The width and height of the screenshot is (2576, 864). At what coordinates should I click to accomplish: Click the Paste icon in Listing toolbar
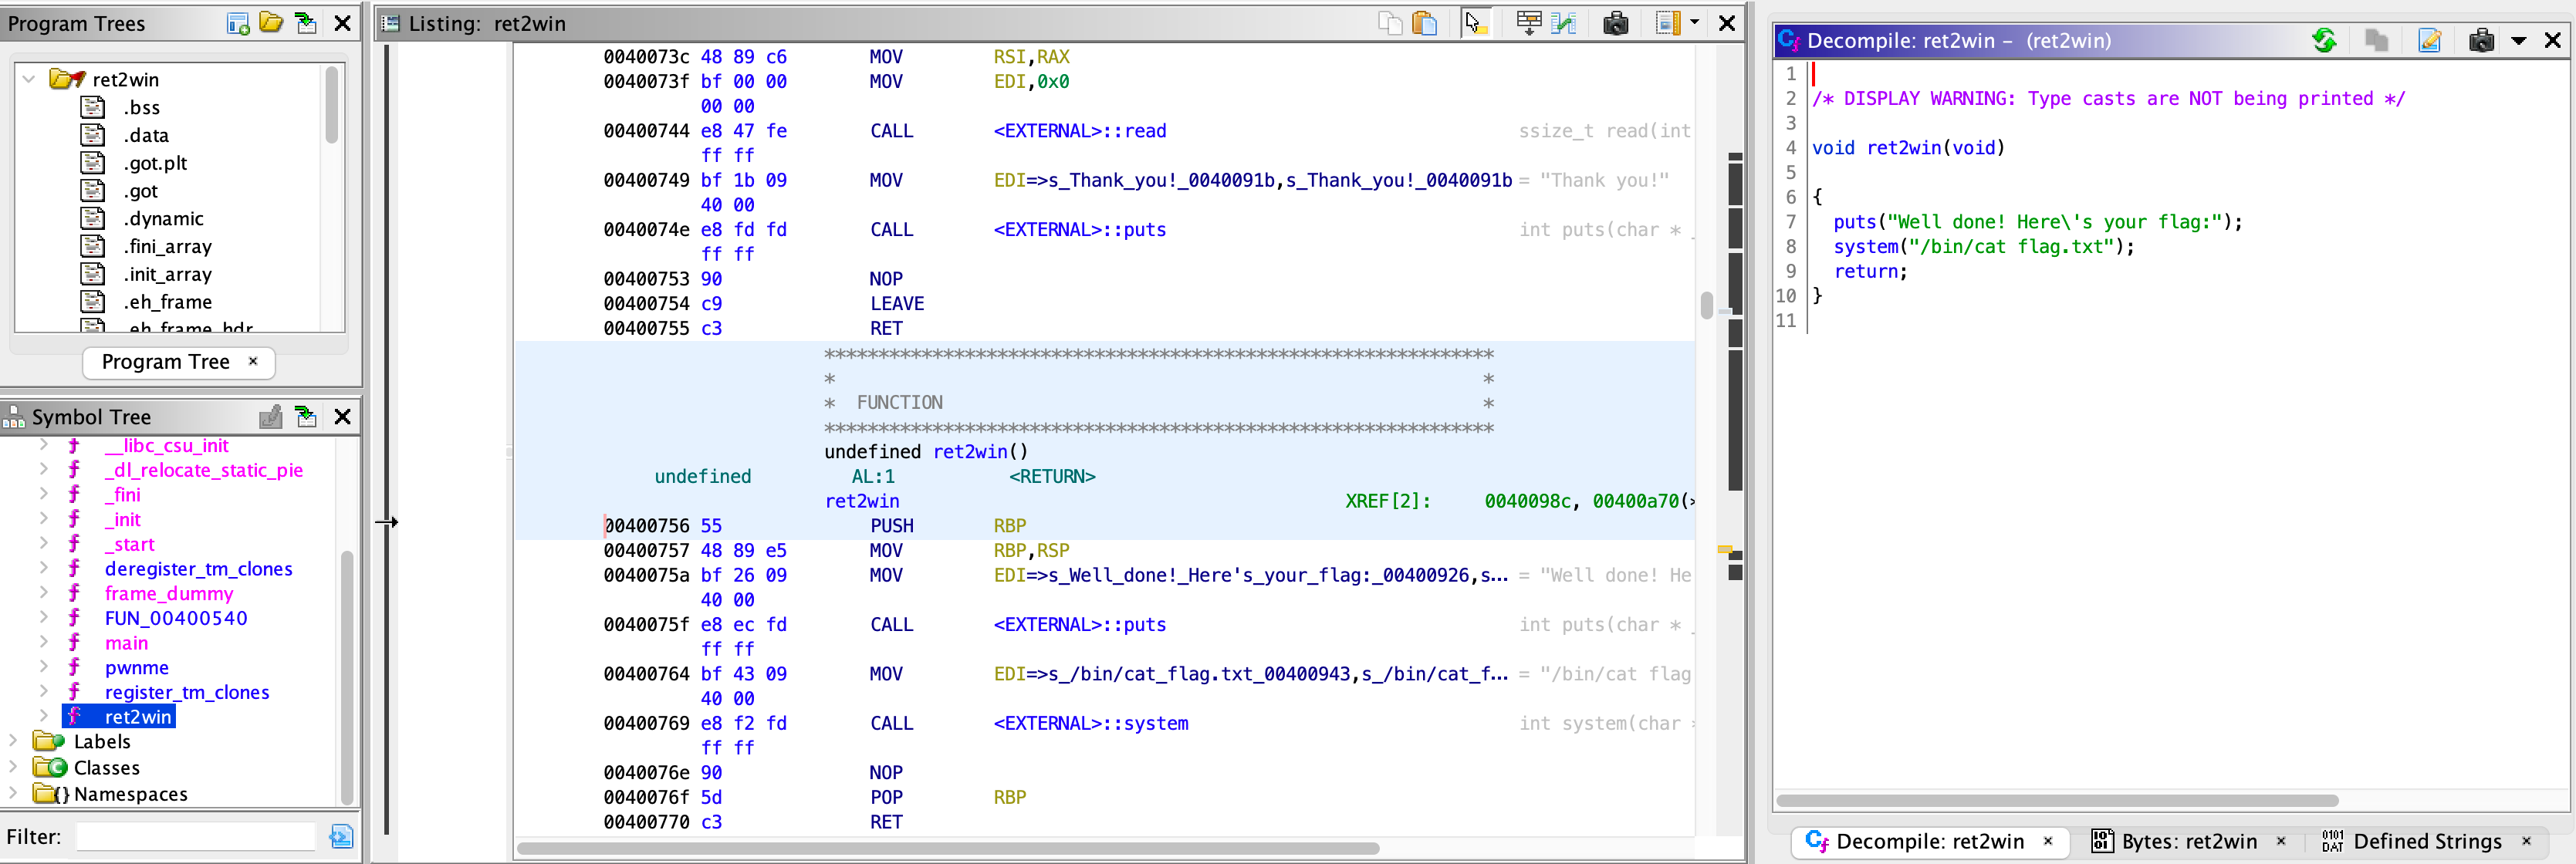[x=1424, y=23]
